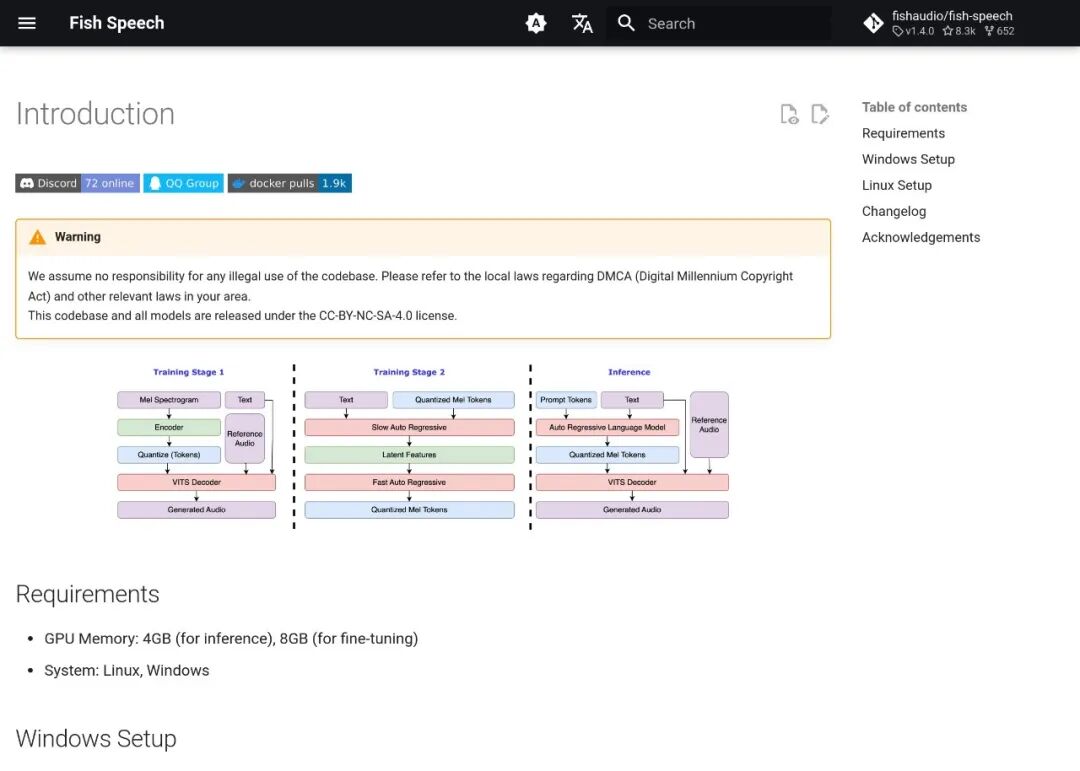Click the GPU Memory requirement line

tap(231, 639)
